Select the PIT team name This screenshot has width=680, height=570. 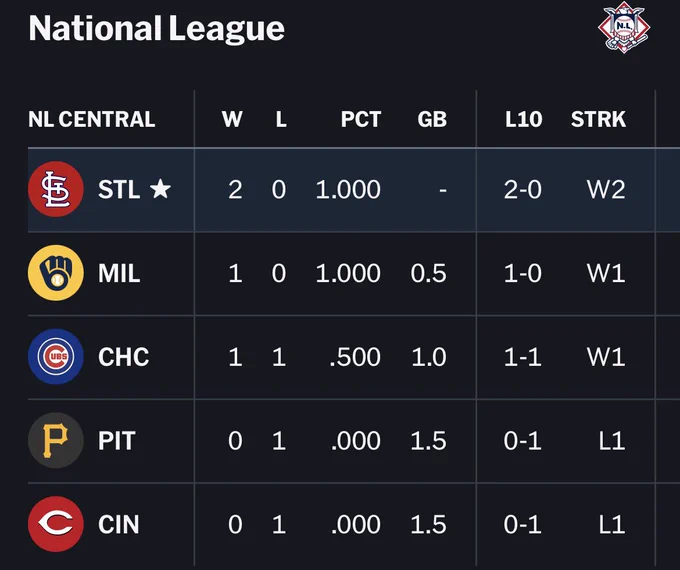click(117, 441)
